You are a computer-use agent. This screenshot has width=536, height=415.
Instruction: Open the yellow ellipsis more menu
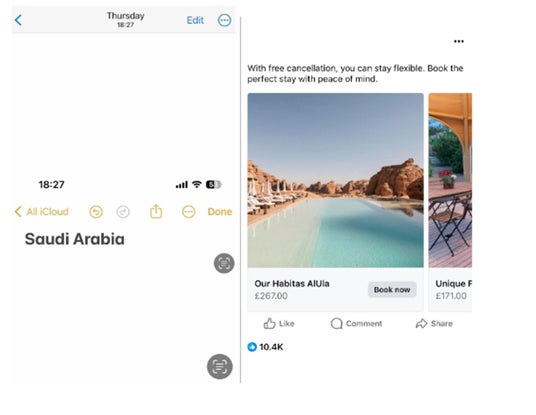[x=188, y=212]
